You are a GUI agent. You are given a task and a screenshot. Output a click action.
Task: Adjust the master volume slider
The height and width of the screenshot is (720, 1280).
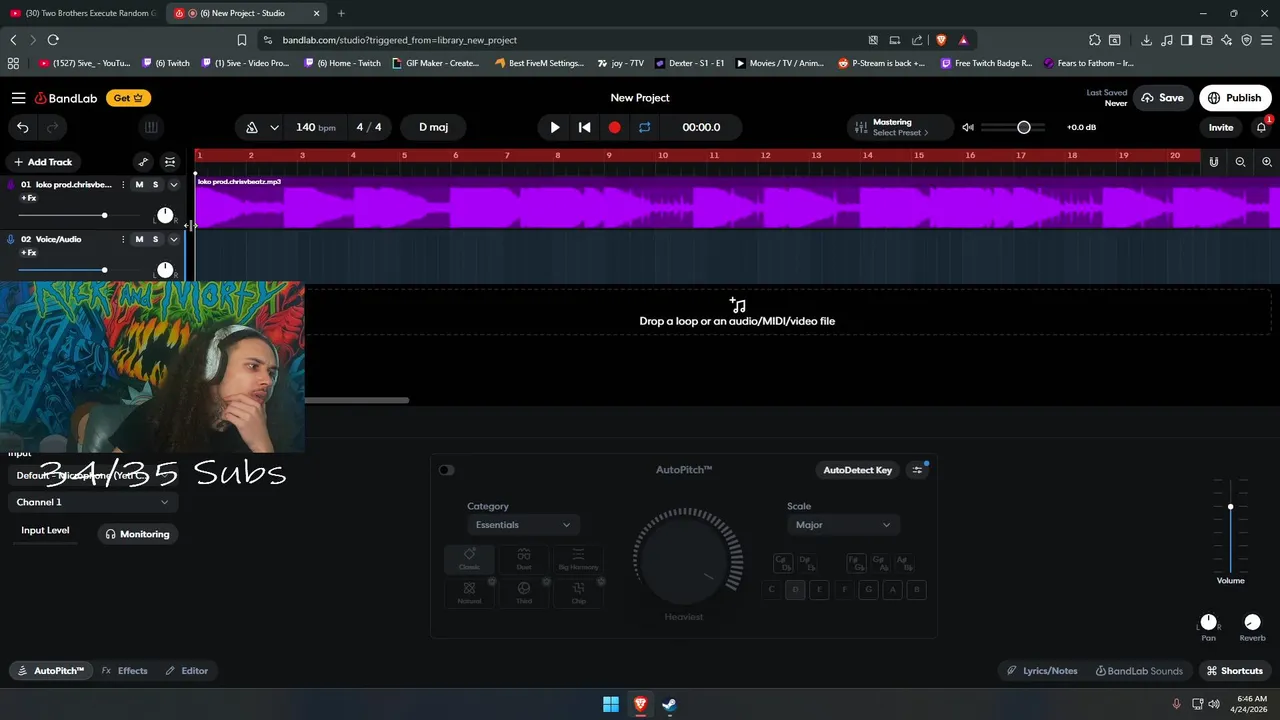[1013, 127]
